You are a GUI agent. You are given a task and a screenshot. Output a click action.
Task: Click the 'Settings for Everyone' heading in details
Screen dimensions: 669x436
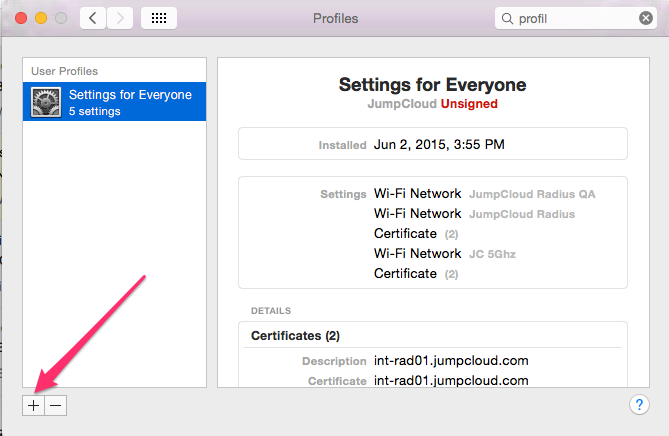point(432,84)
